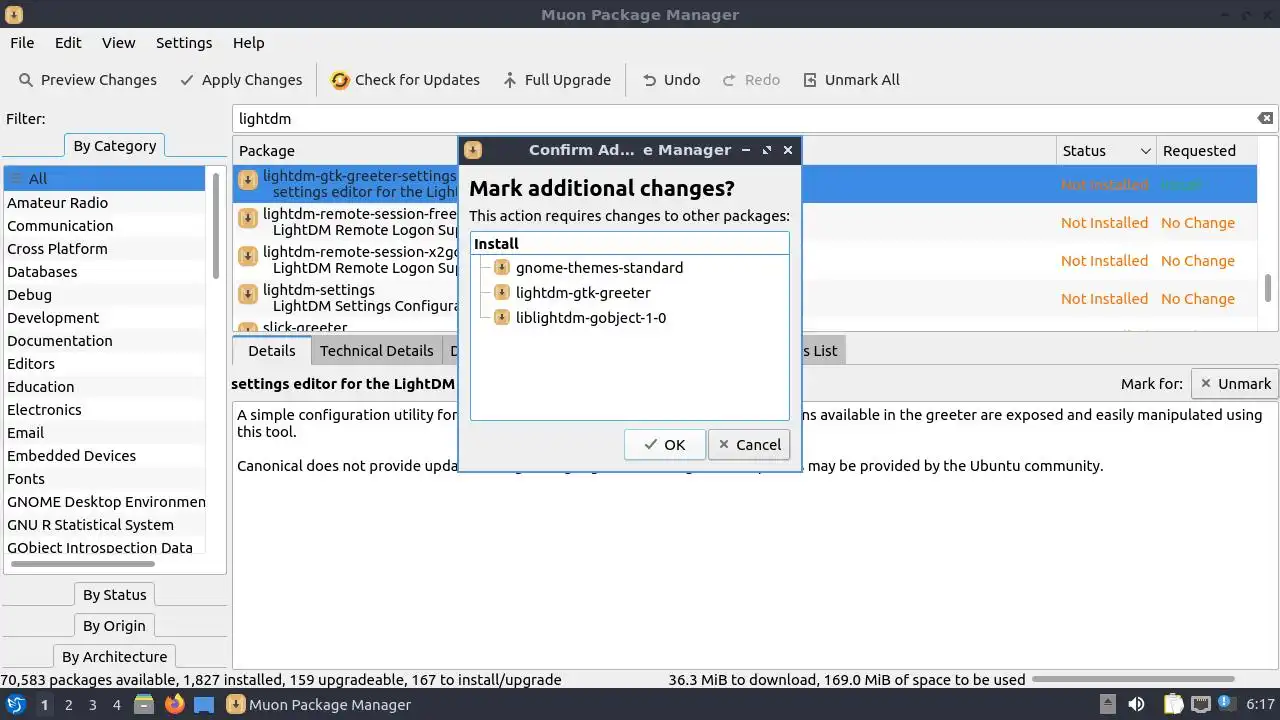This screenshot has height=720, width=1280.
Task: Open the Status column dropdown arrow
Action: 1145,151
